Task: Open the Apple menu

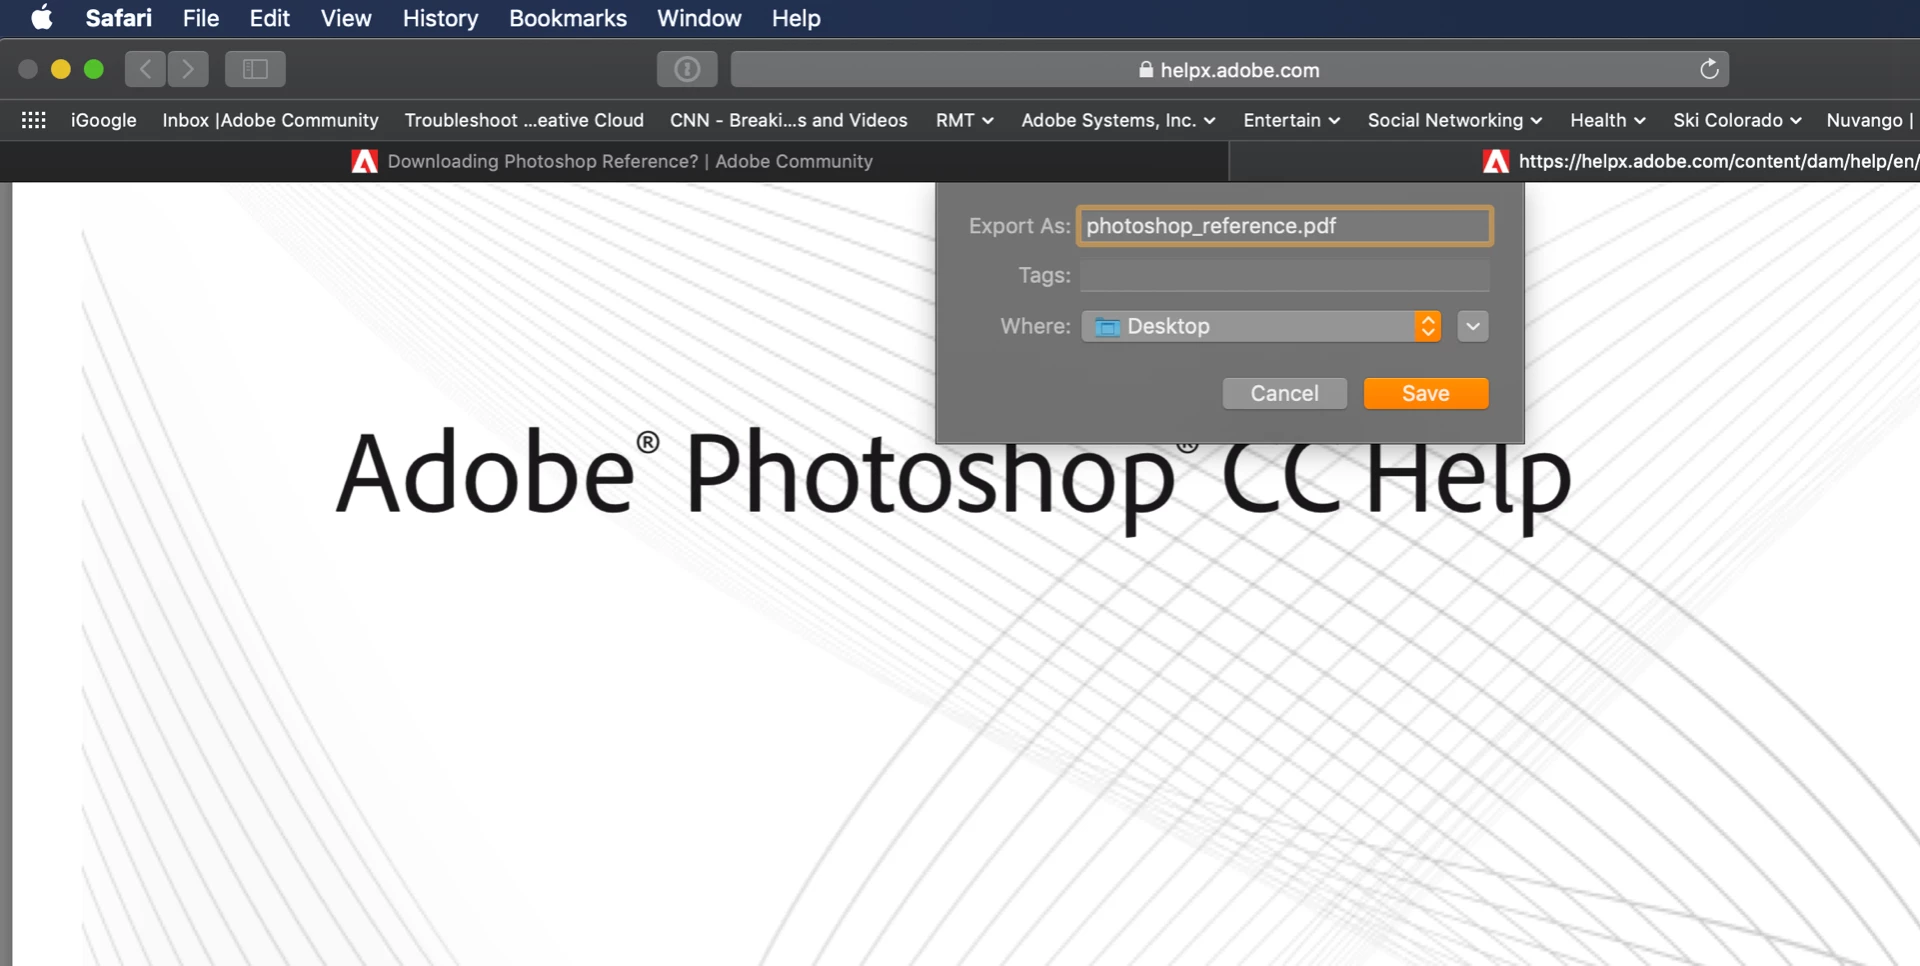Action: (x=41, y=18)
